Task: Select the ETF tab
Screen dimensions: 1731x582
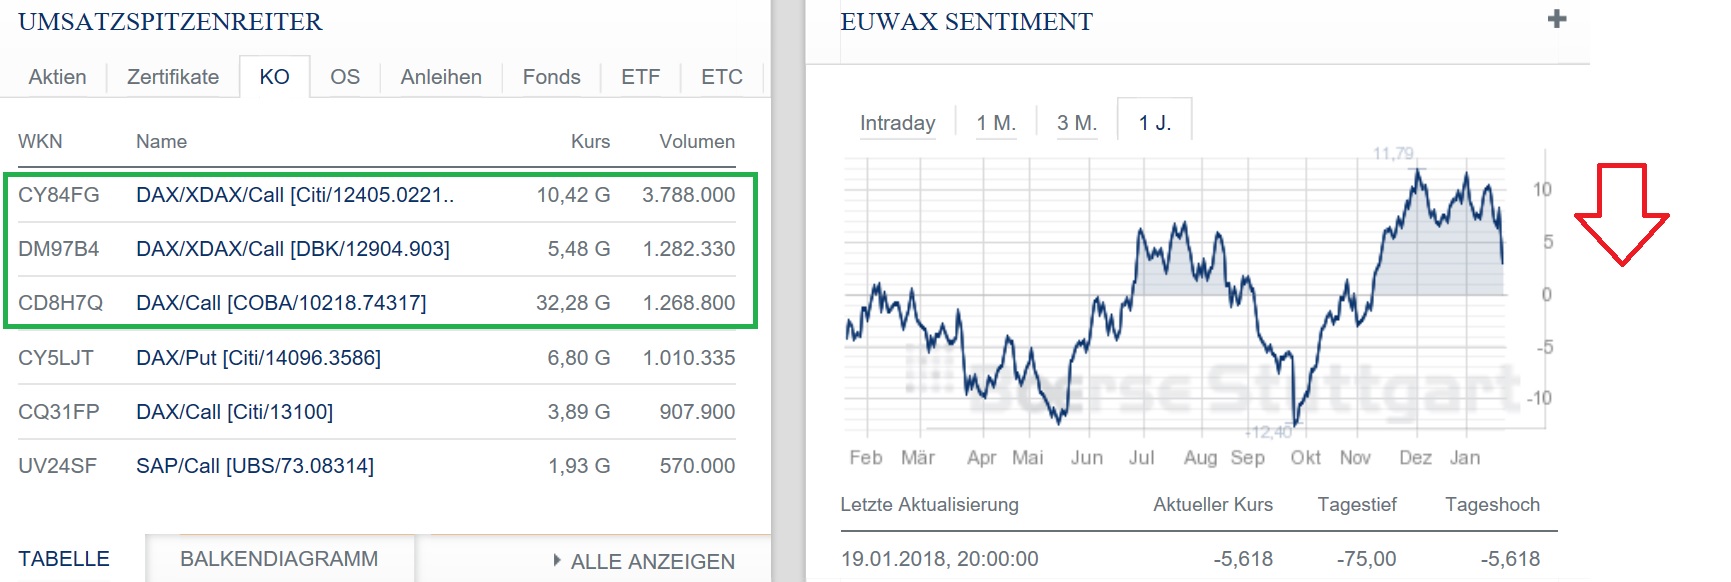Action: [639, 76]
